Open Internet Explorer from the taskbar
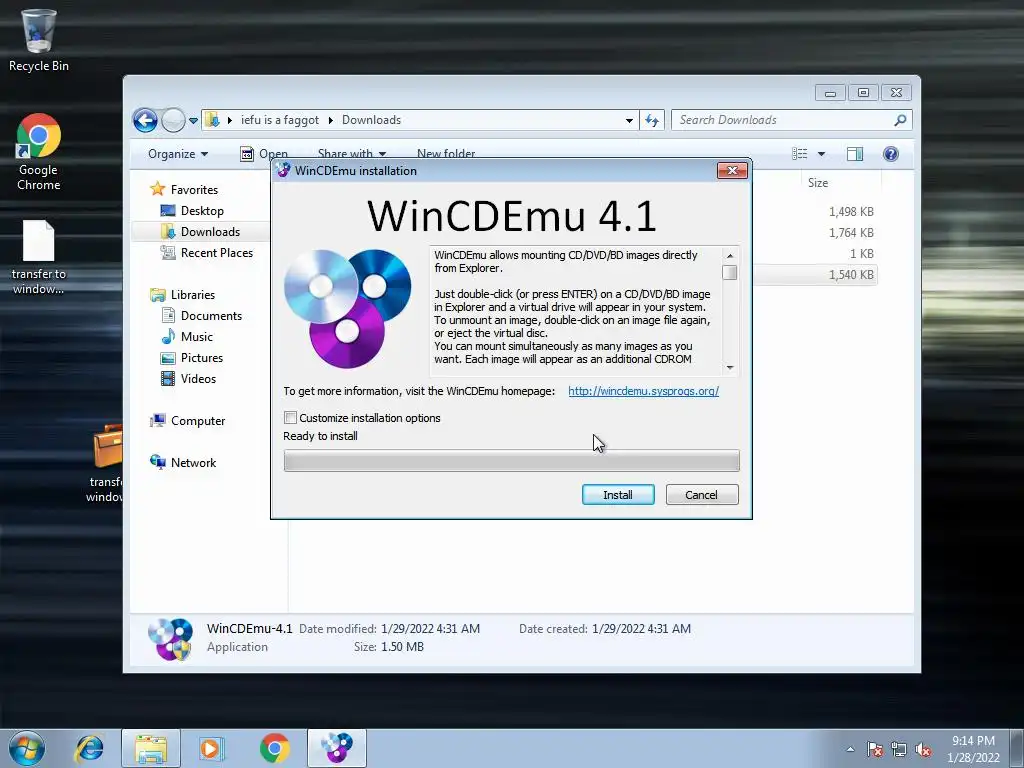 click(89, 748)
